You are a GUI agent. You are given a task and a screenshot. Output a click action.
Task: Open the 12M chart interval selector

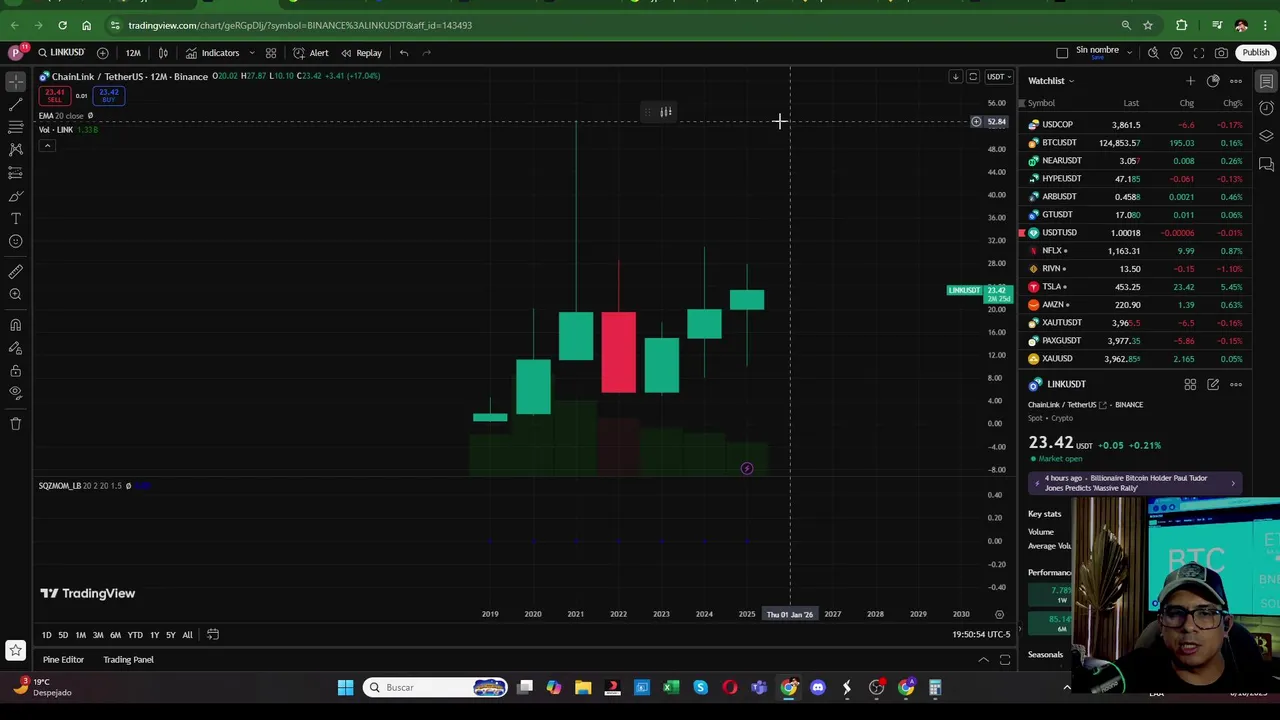pyautogui.click(x=133, y=52)
